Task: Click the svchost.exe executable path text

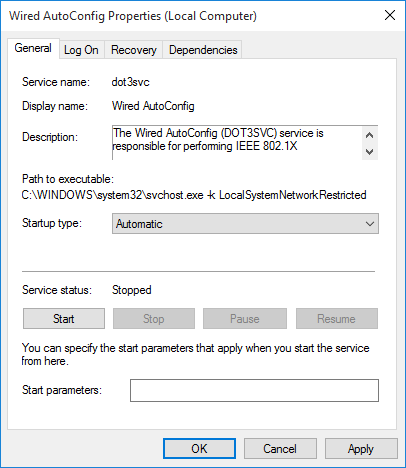Action: [x=194, y=195]
